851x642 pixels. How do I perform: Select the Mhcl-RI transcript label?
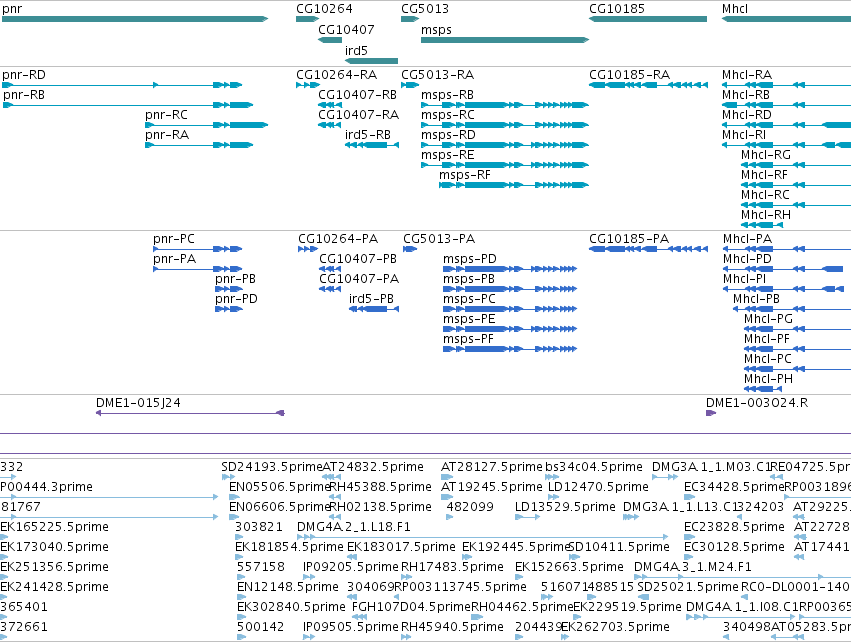coord(744,135)
